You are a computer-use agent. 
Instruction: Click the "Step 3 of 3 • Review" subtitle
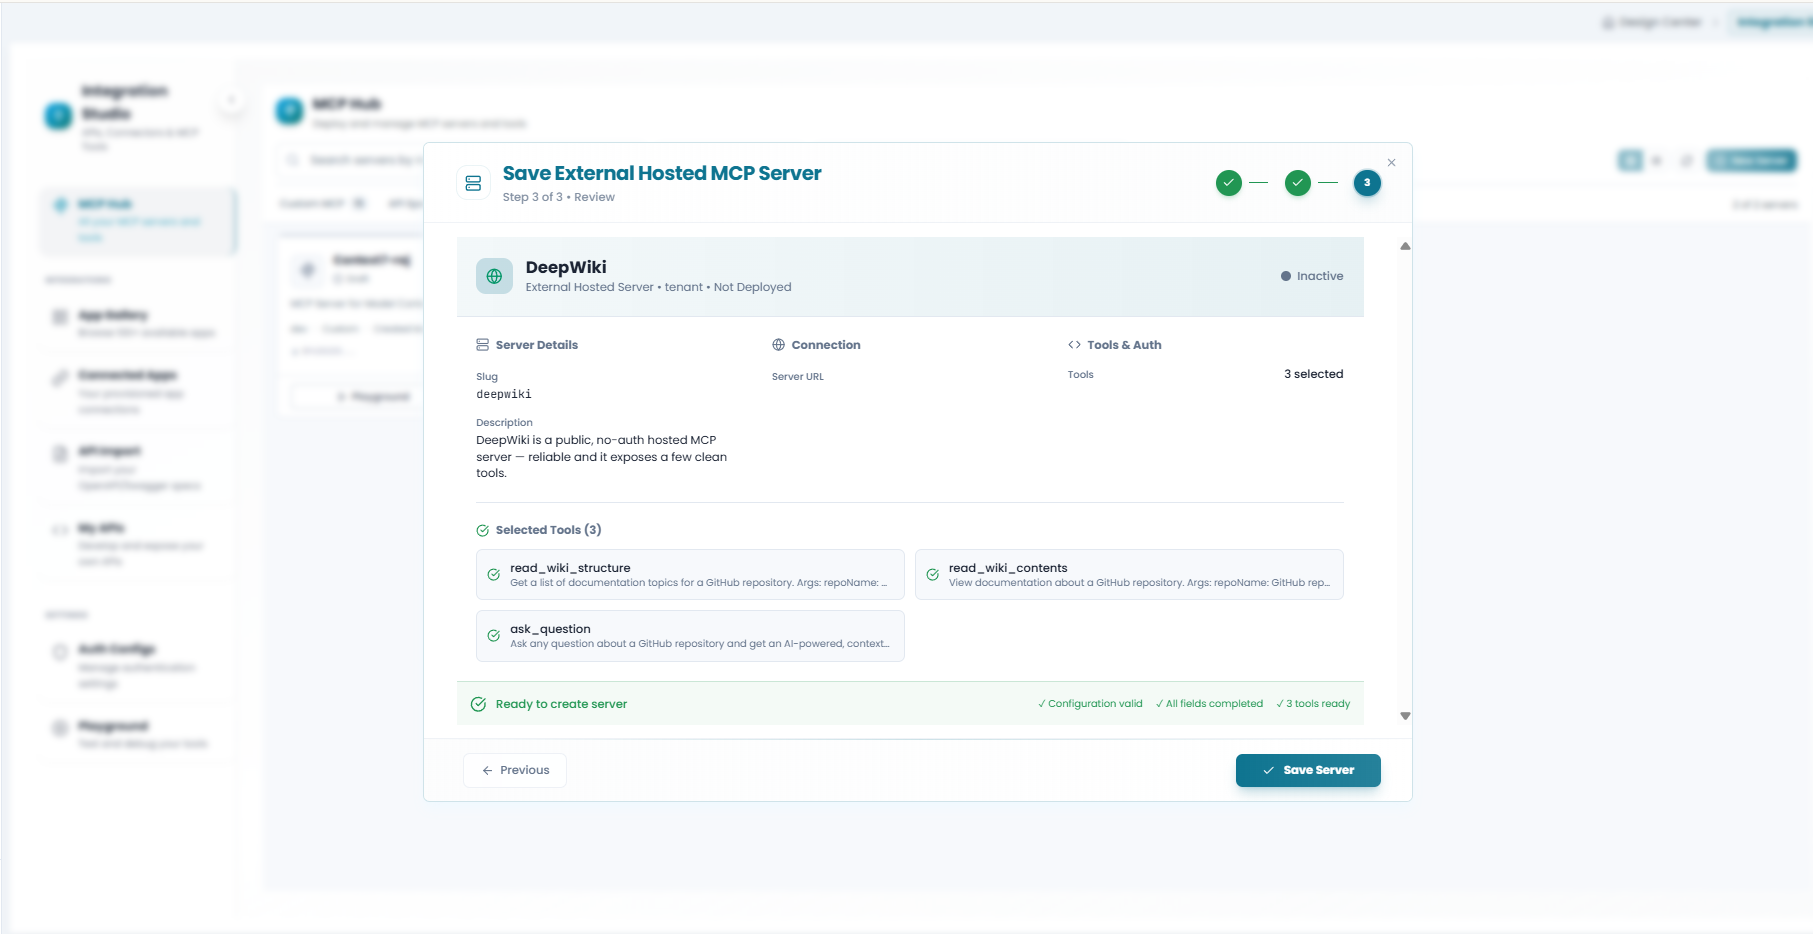click(x=559, y=197)
